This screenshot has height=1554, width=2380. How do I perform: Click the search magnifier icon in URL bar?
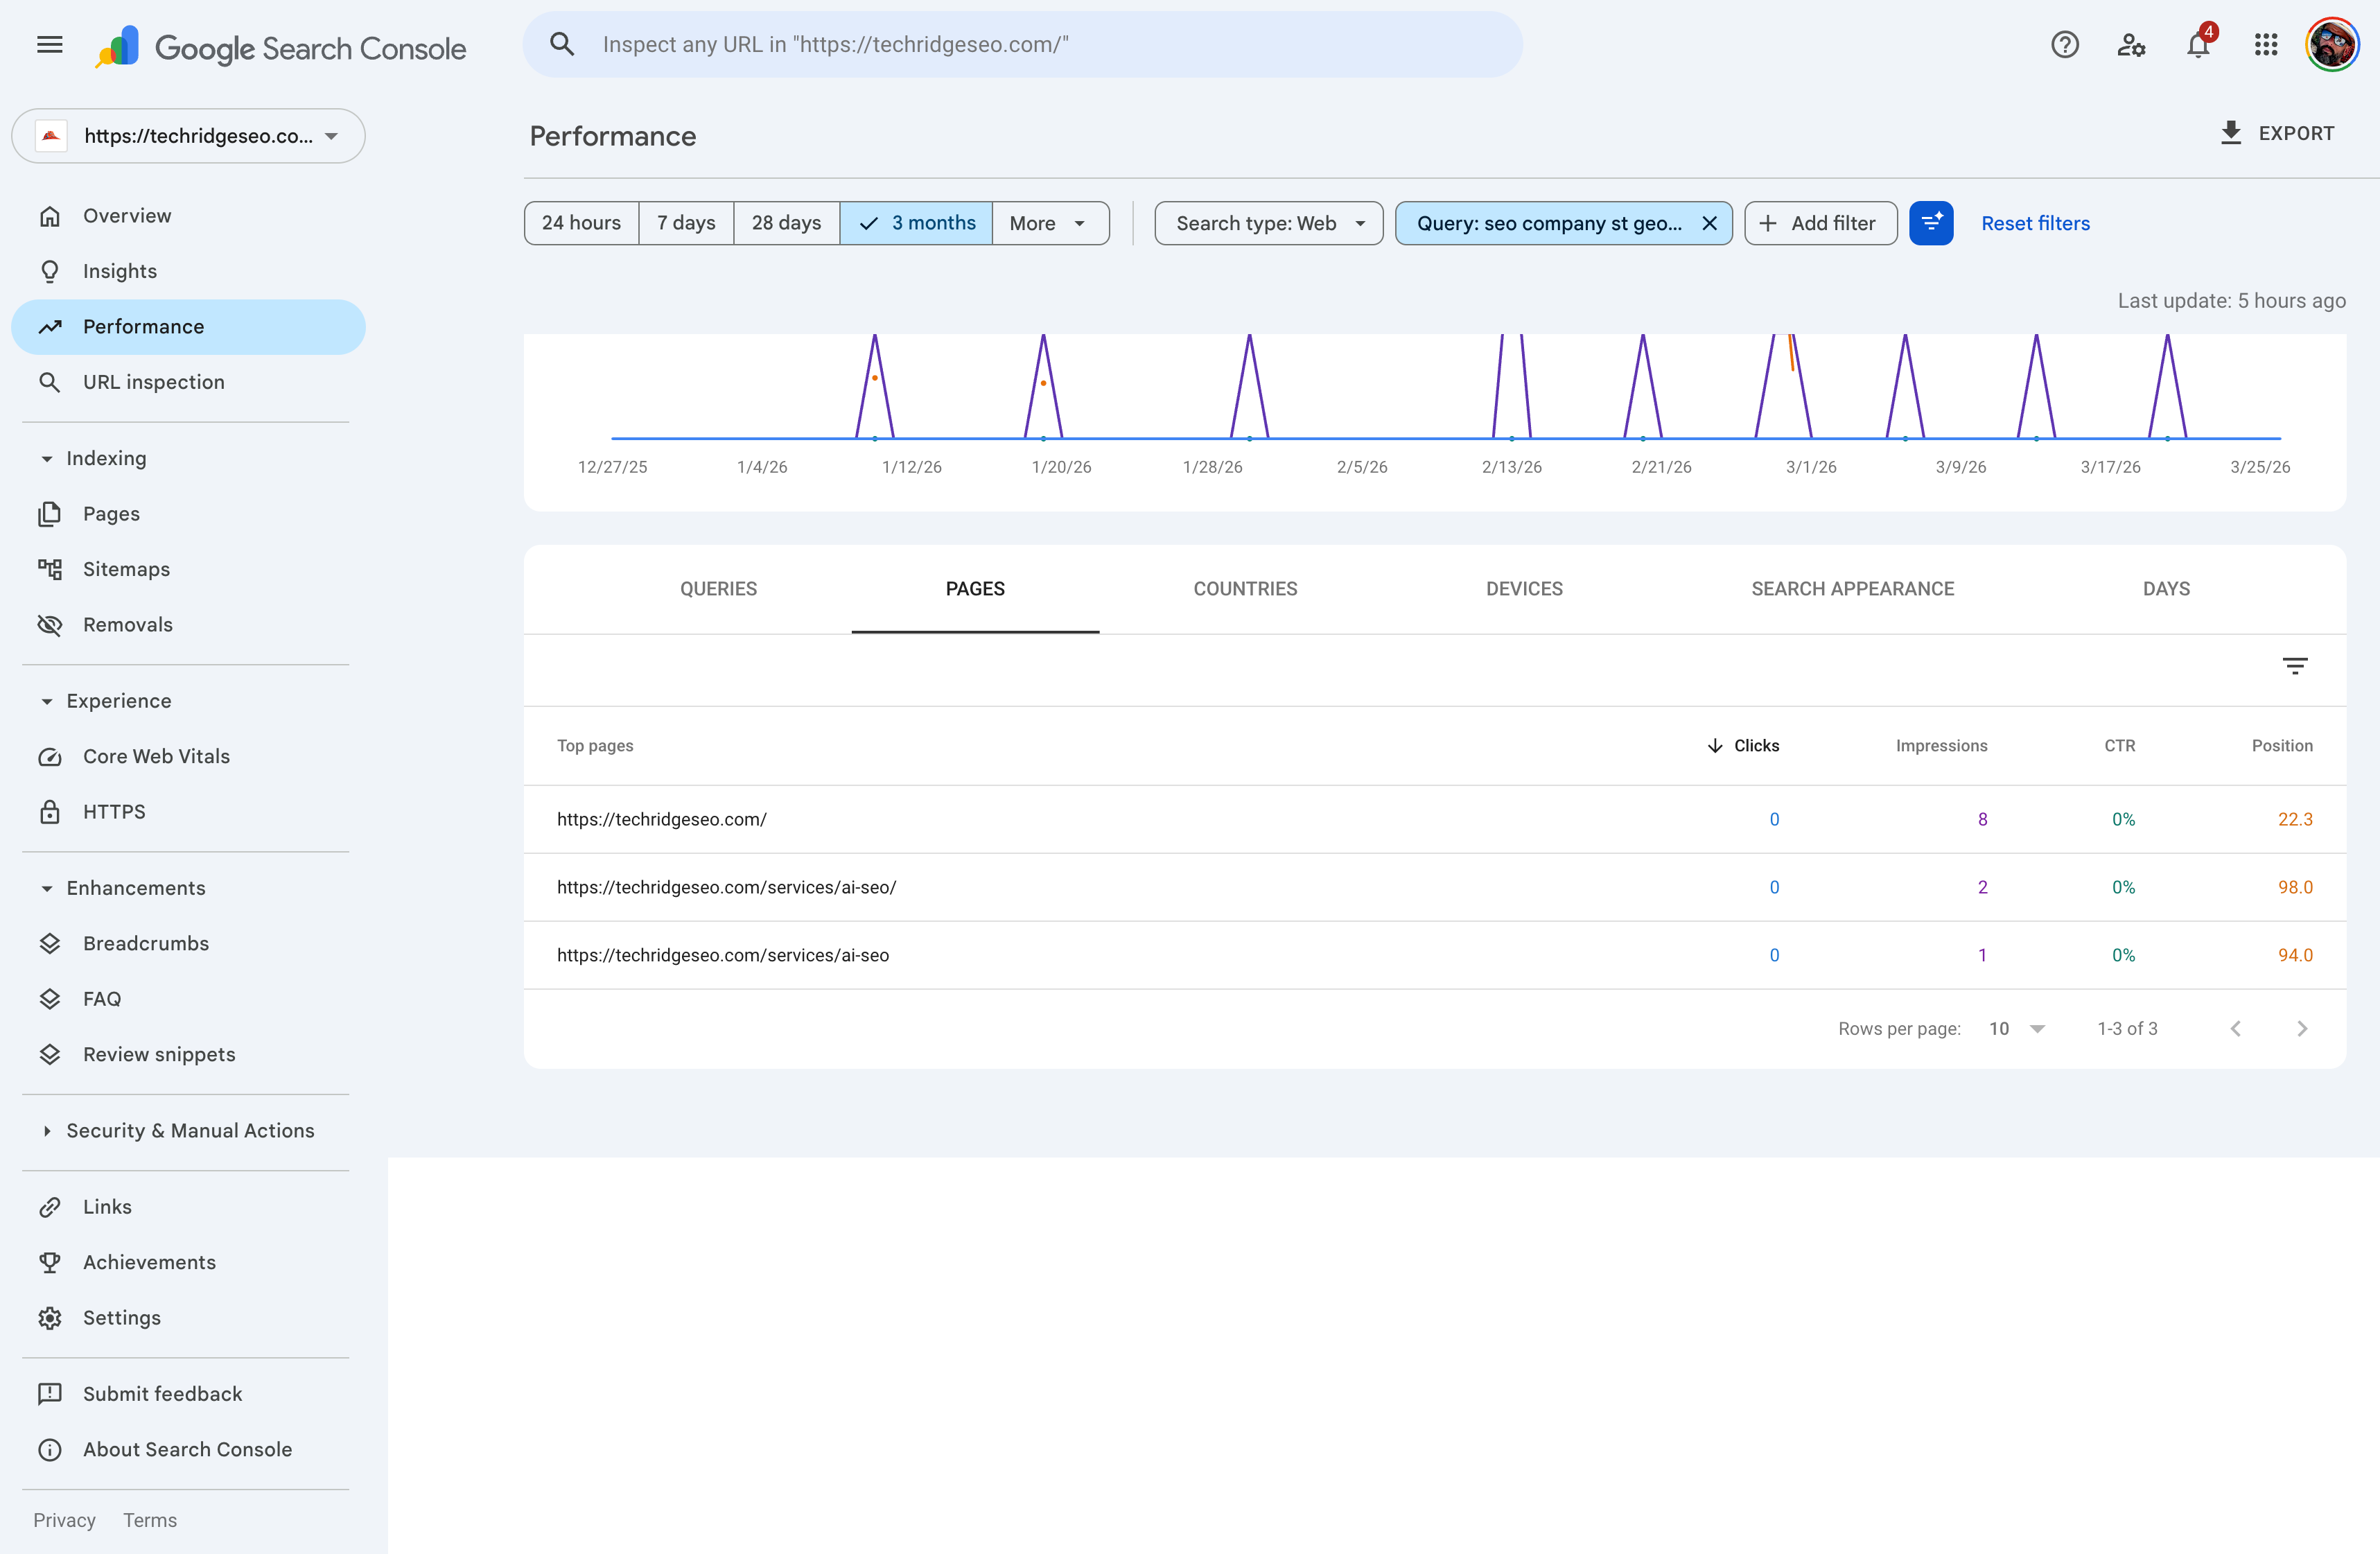pos(562,45)
